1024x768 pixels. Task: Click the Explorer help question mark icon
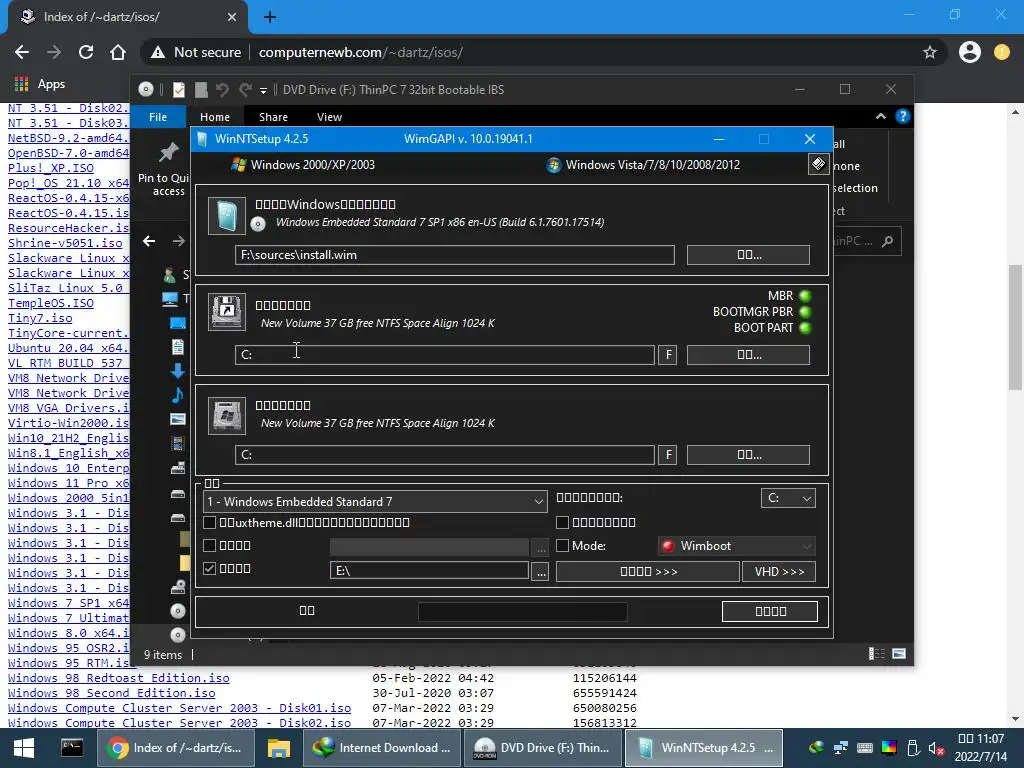[x=903, y=116]
